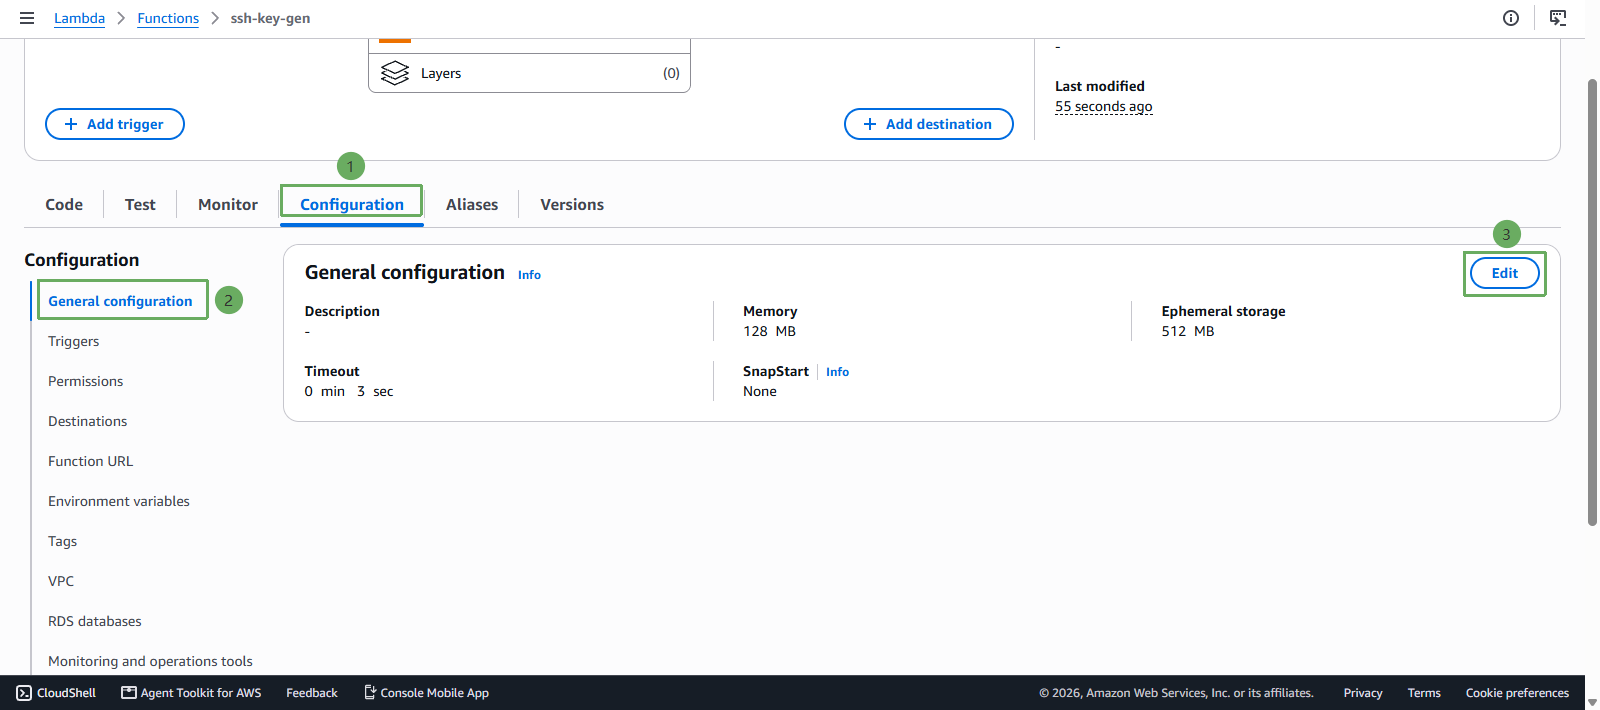
Task: Click the scrollbar down arrow
Action: click(1592, 702)
